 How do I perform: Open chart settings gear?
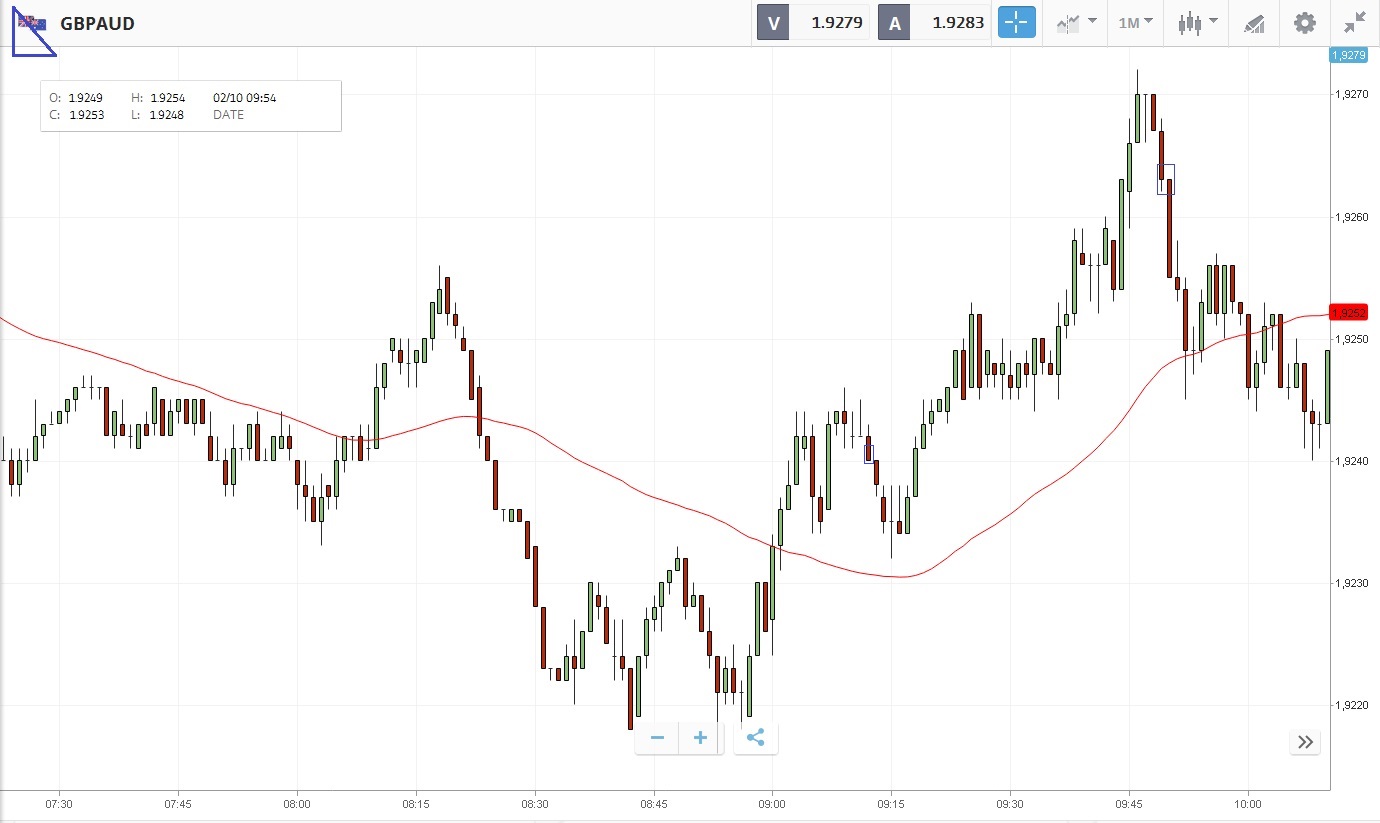coord(1304,23)
